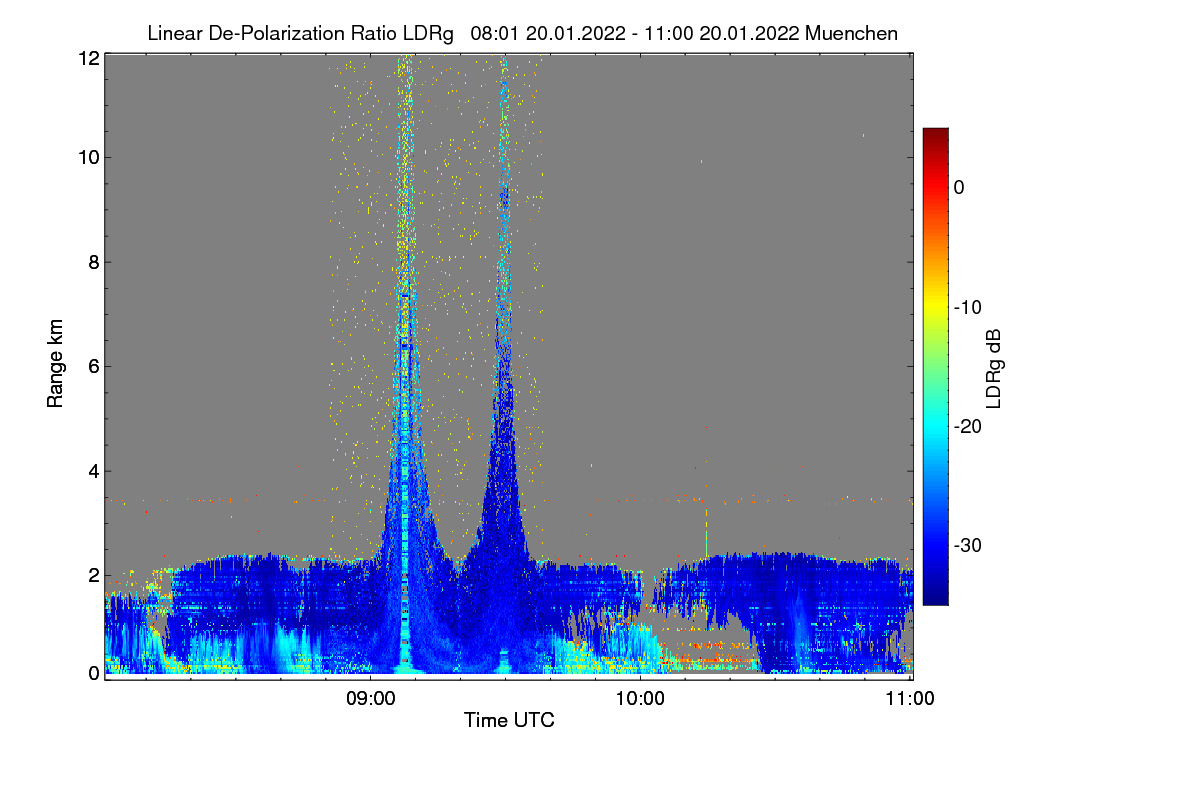1200x800 pixels.
Task: Click the '4' range tick label
Action: point(93,471)
